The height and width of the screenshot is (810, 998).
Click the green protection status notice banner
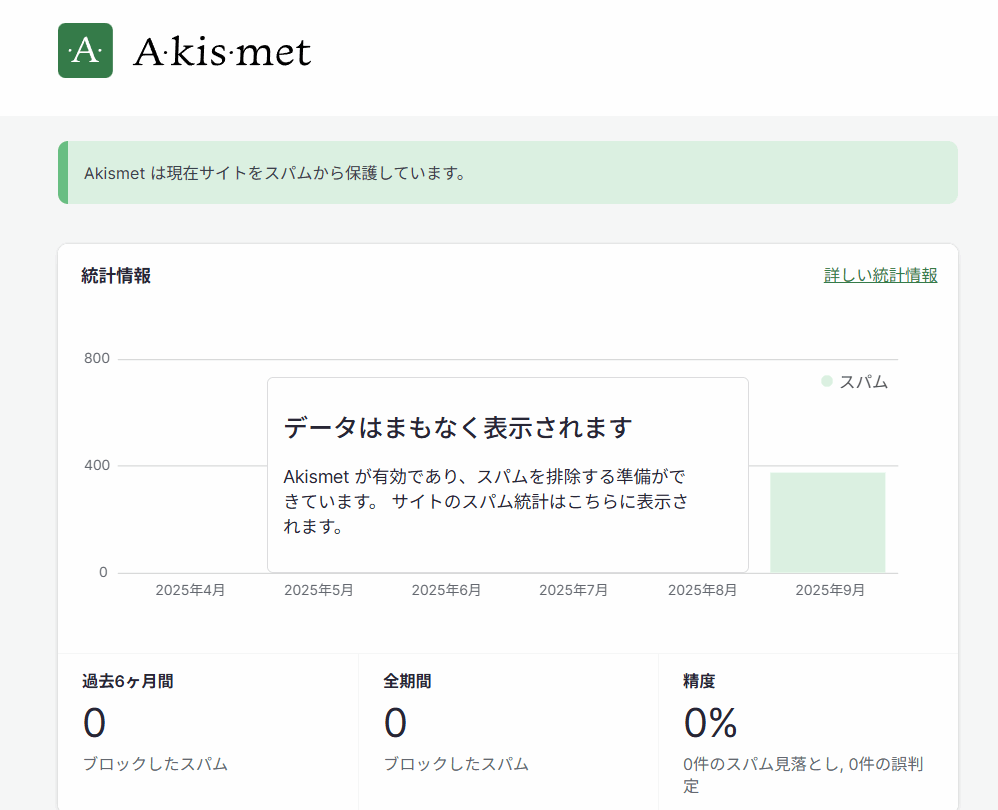click(508, 172)
